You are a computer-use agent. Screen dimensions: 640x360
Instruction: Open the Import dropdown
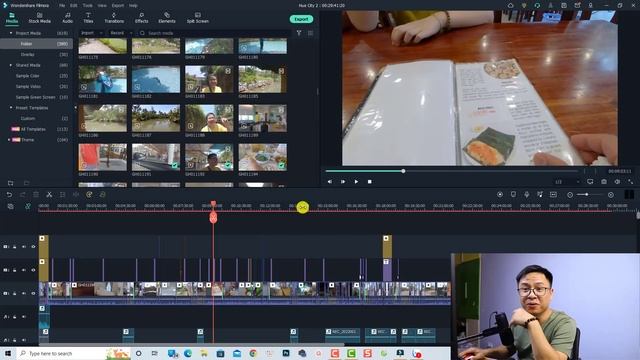(x=91, y=33)
